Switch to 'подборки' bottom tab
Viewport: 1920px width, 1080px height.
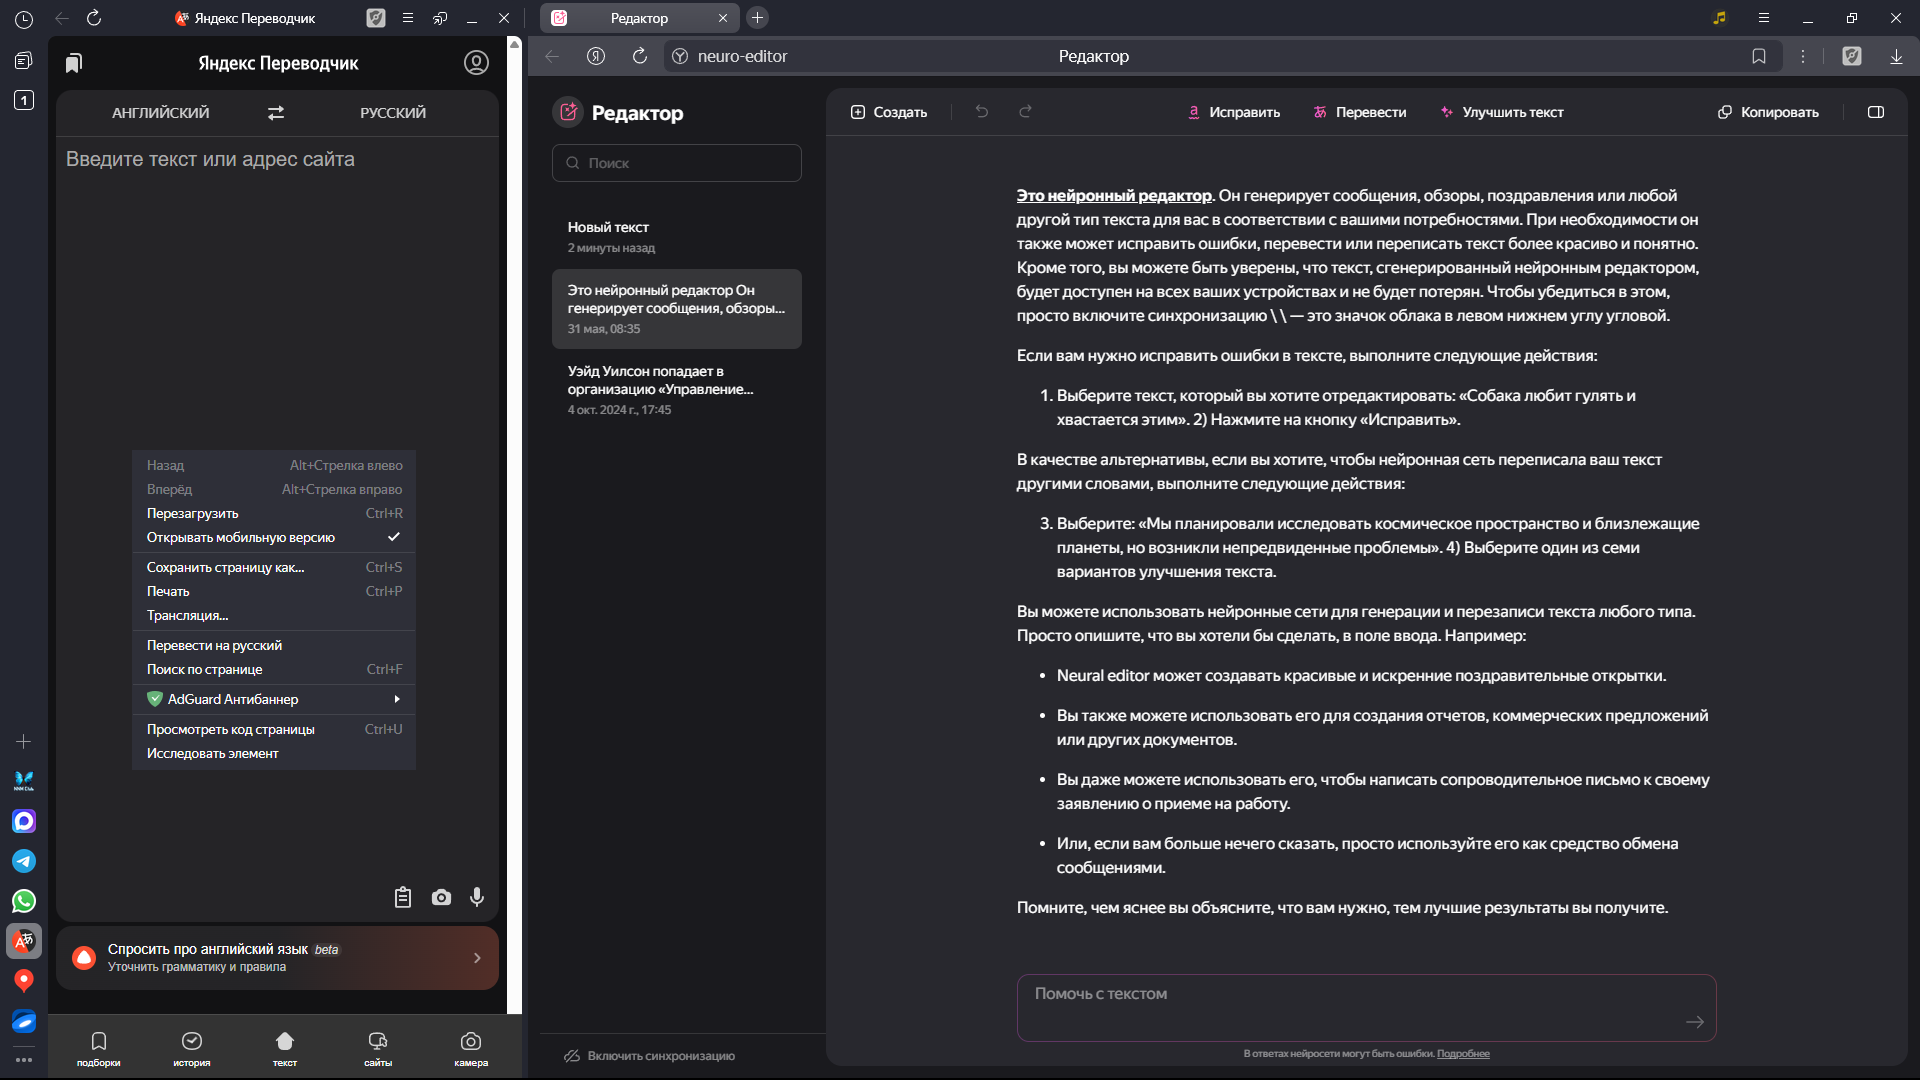click(x=98, y=1049)
